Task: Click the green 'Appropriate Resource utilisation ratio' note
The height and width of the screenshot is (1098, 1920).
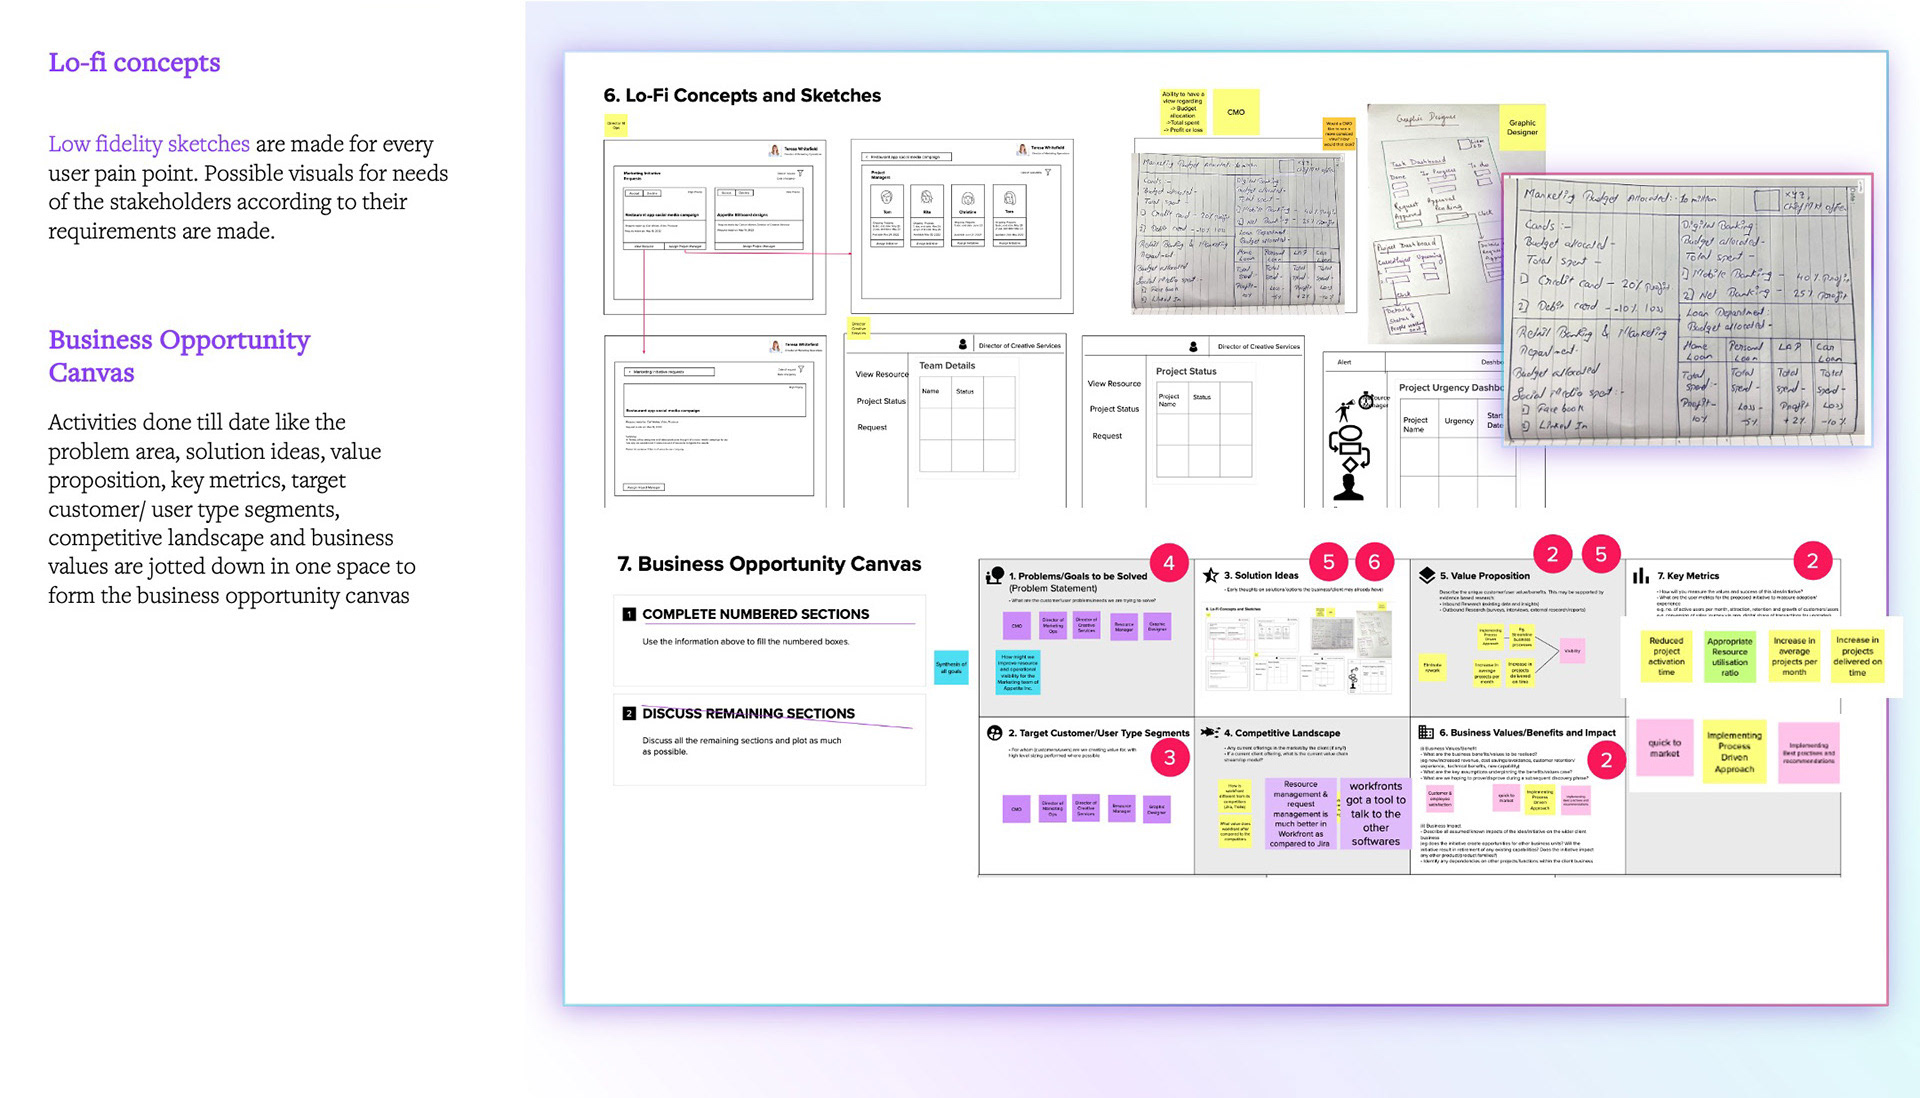Action: pos(1729,657)
